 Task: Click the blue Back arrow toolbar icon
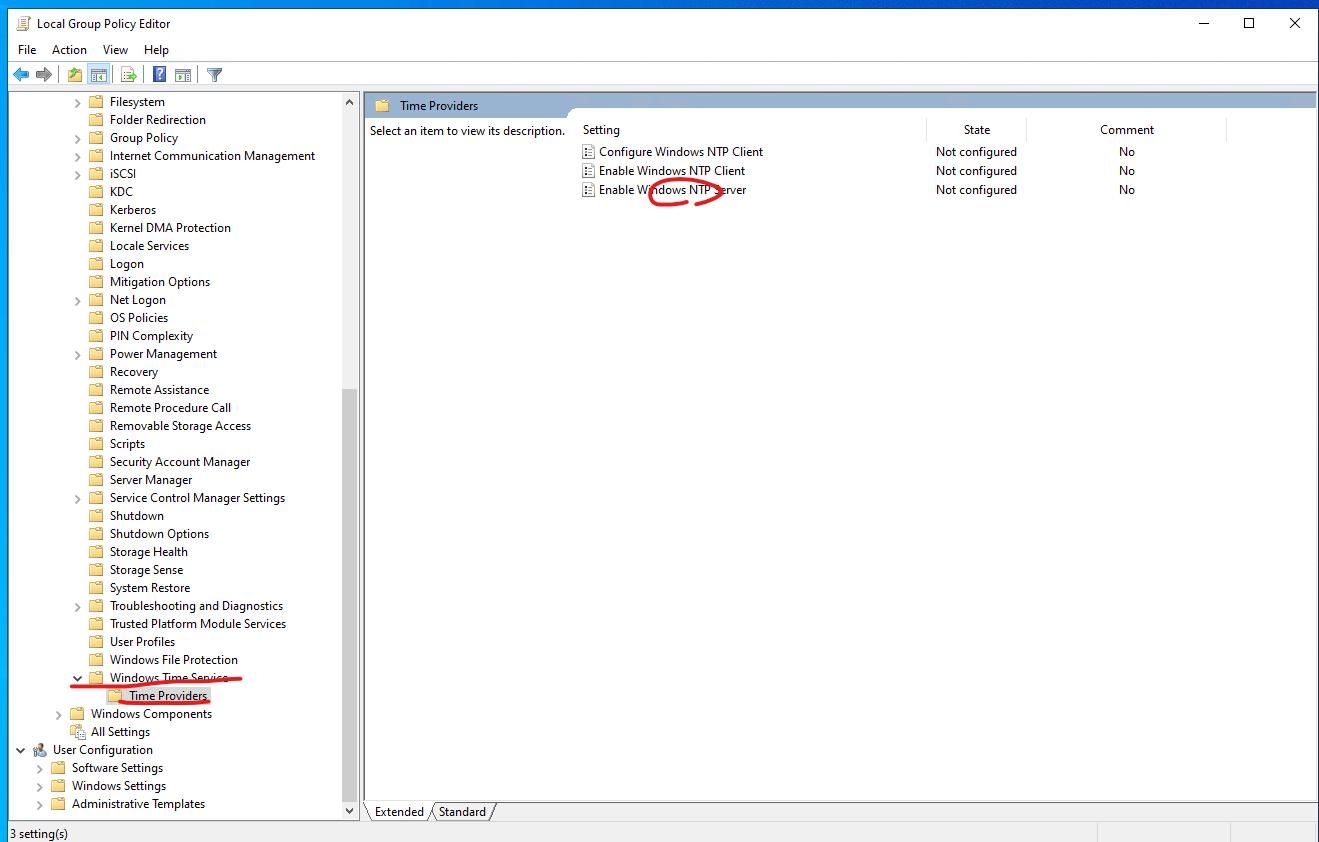point(21,74)
